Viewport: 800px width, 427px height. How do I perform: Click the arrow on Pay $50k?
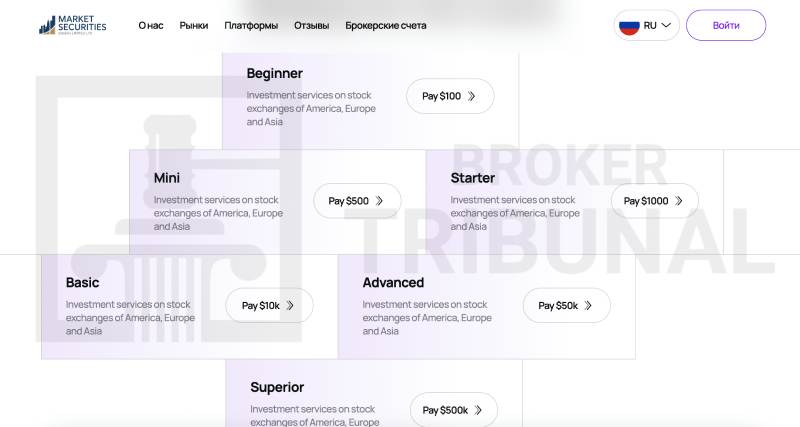point(588,306)
